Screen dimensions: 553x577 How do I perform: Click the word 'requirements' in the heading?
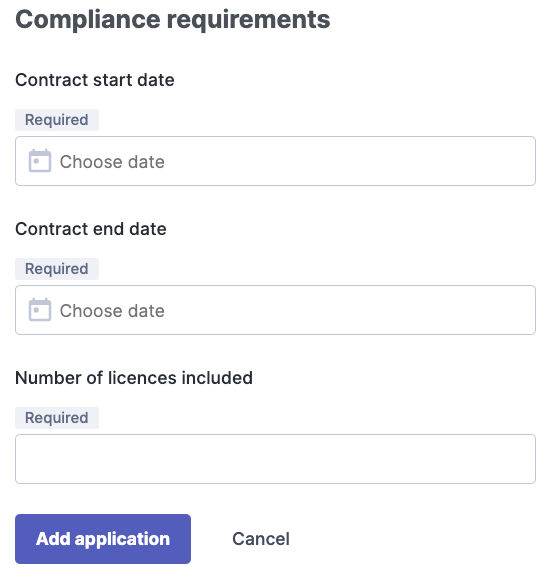(x=249, y=21)
